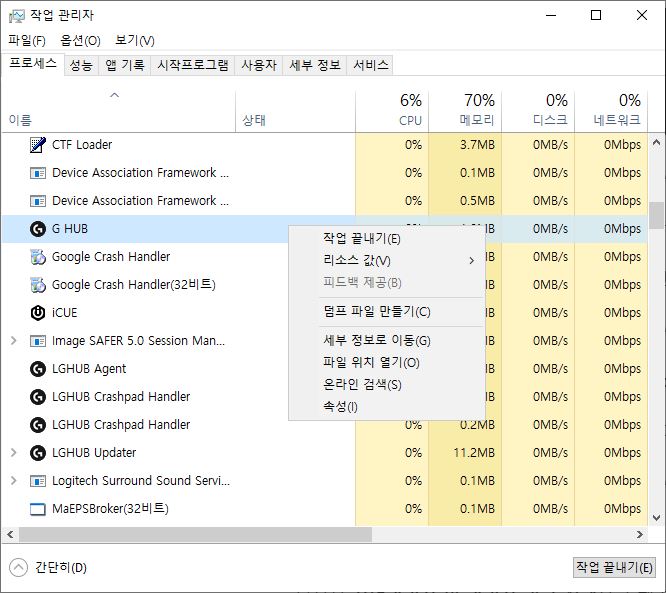This screenshot has width=666, height=593.
Task: Click the Google Crash Handler icon
Action: [38, 257]
